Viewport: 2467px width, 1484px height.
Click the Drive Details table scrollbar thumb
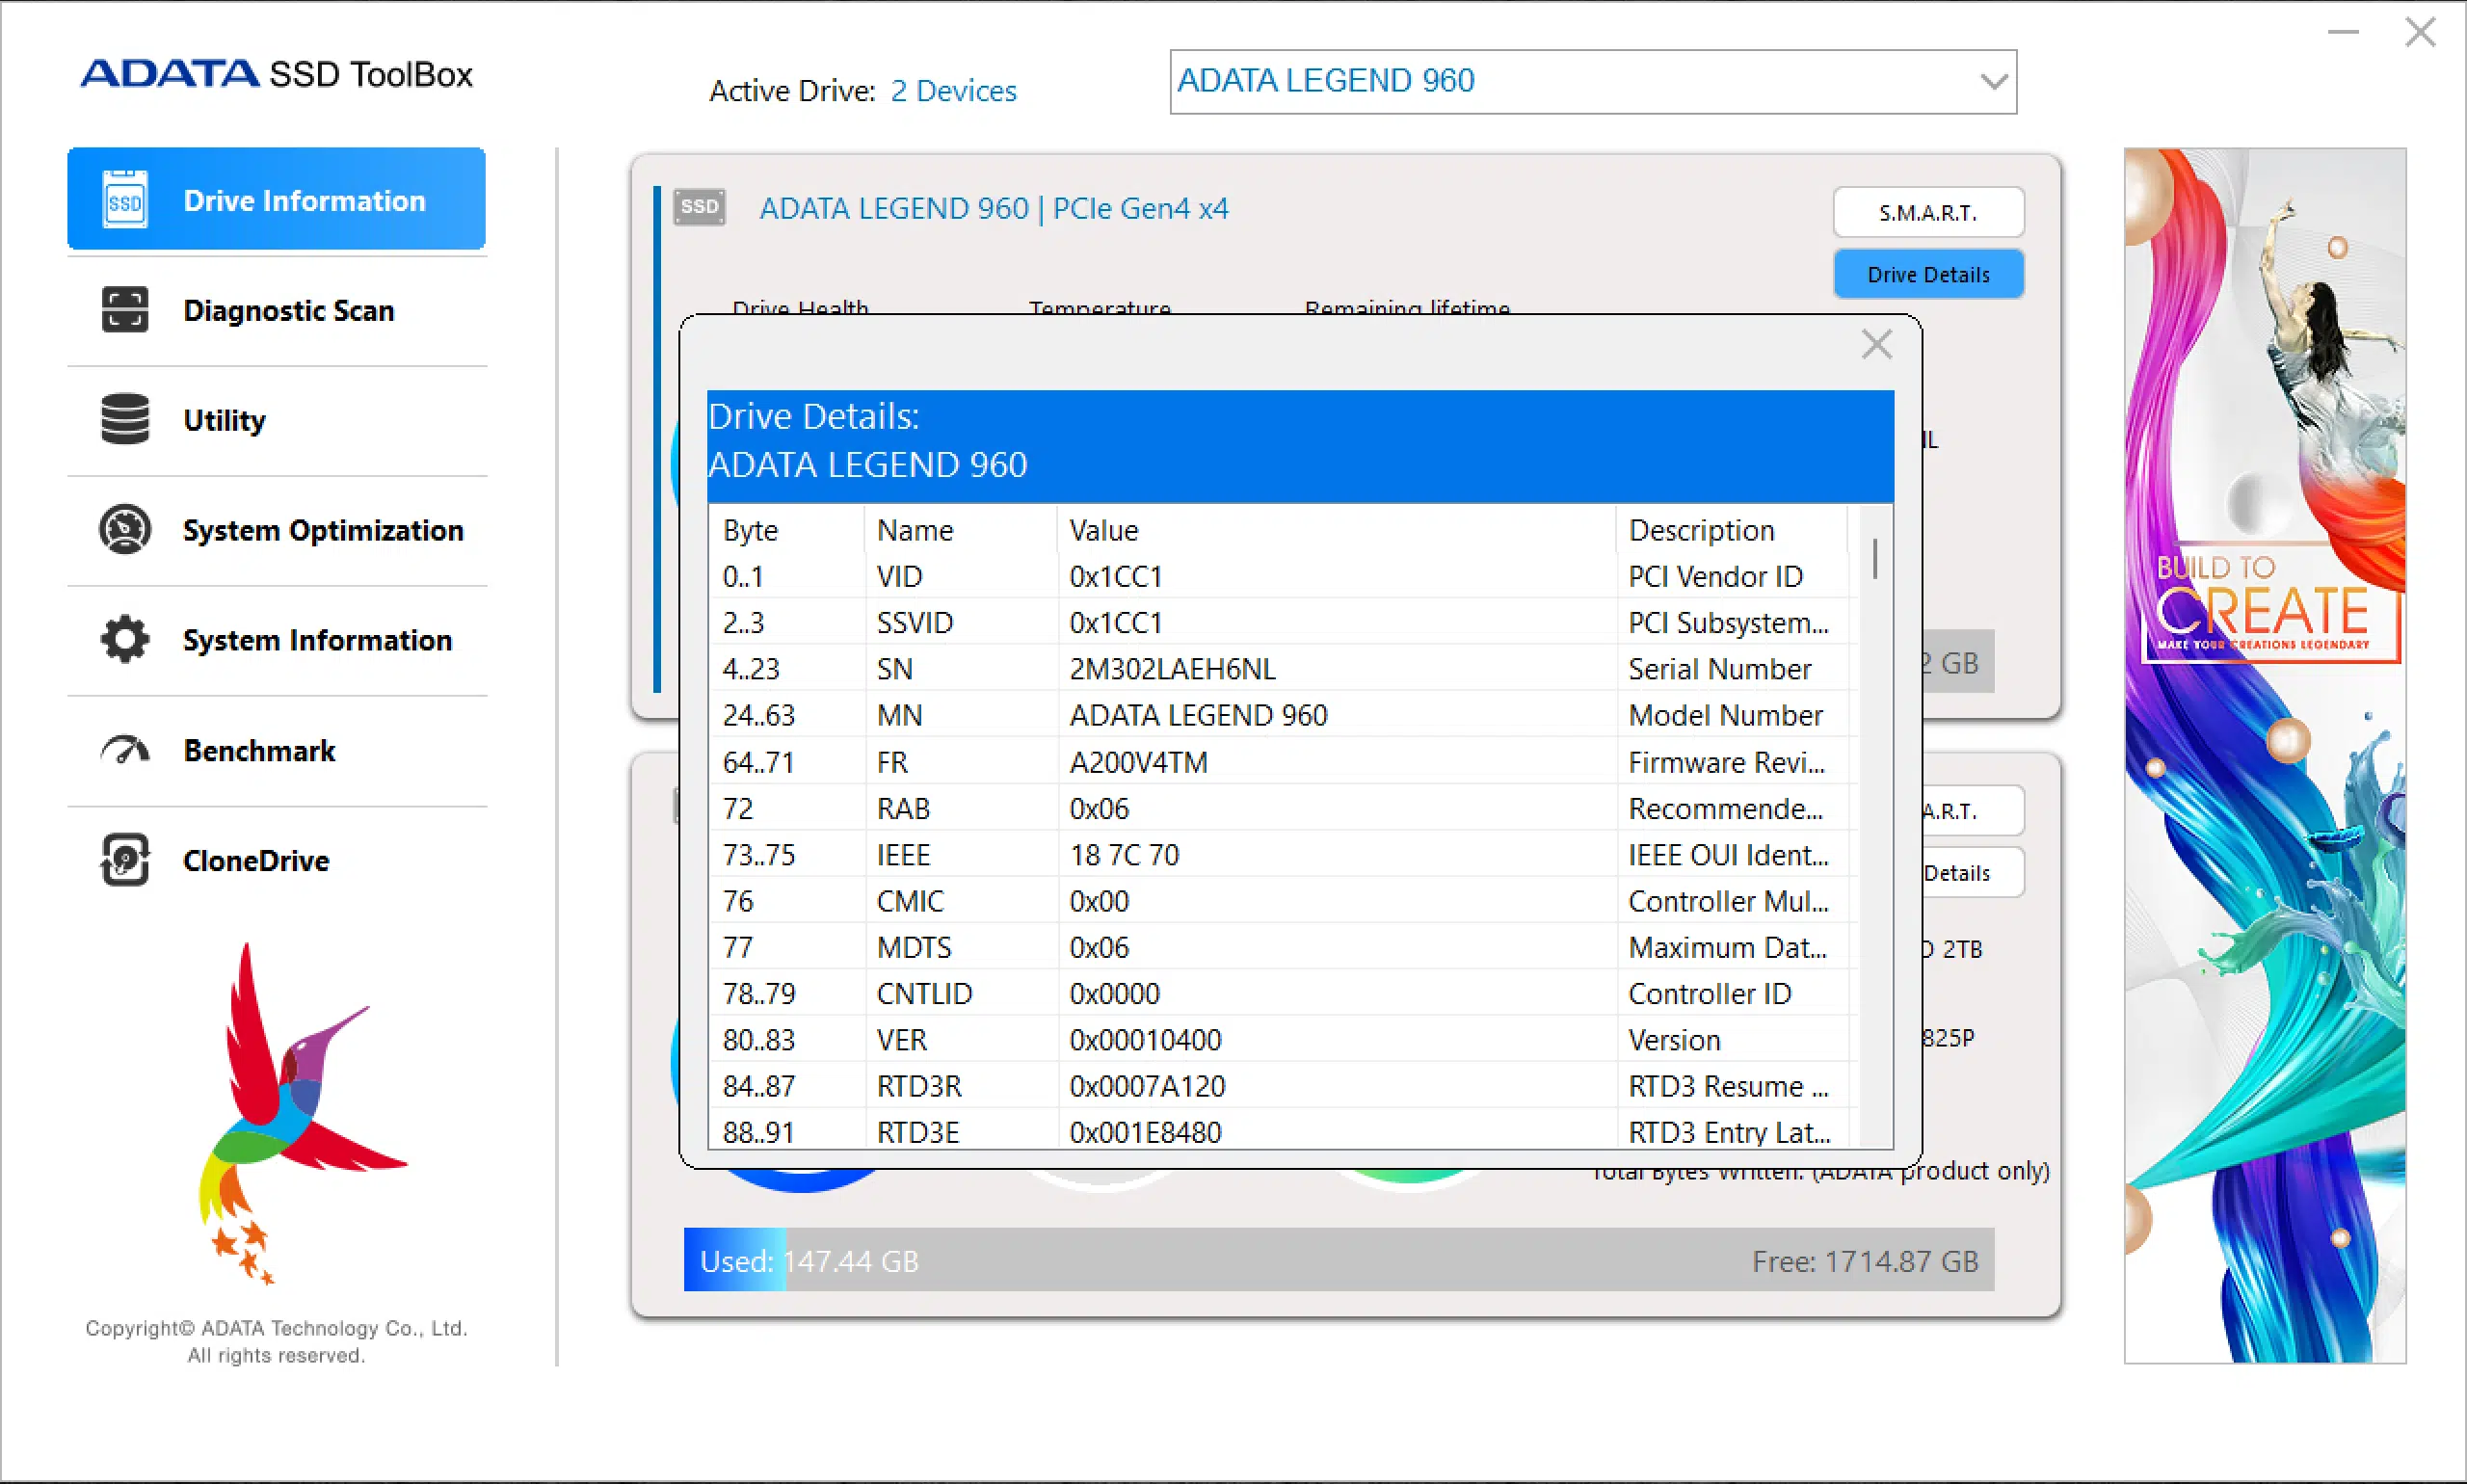pyautogui.click(x=1875, y=558)
